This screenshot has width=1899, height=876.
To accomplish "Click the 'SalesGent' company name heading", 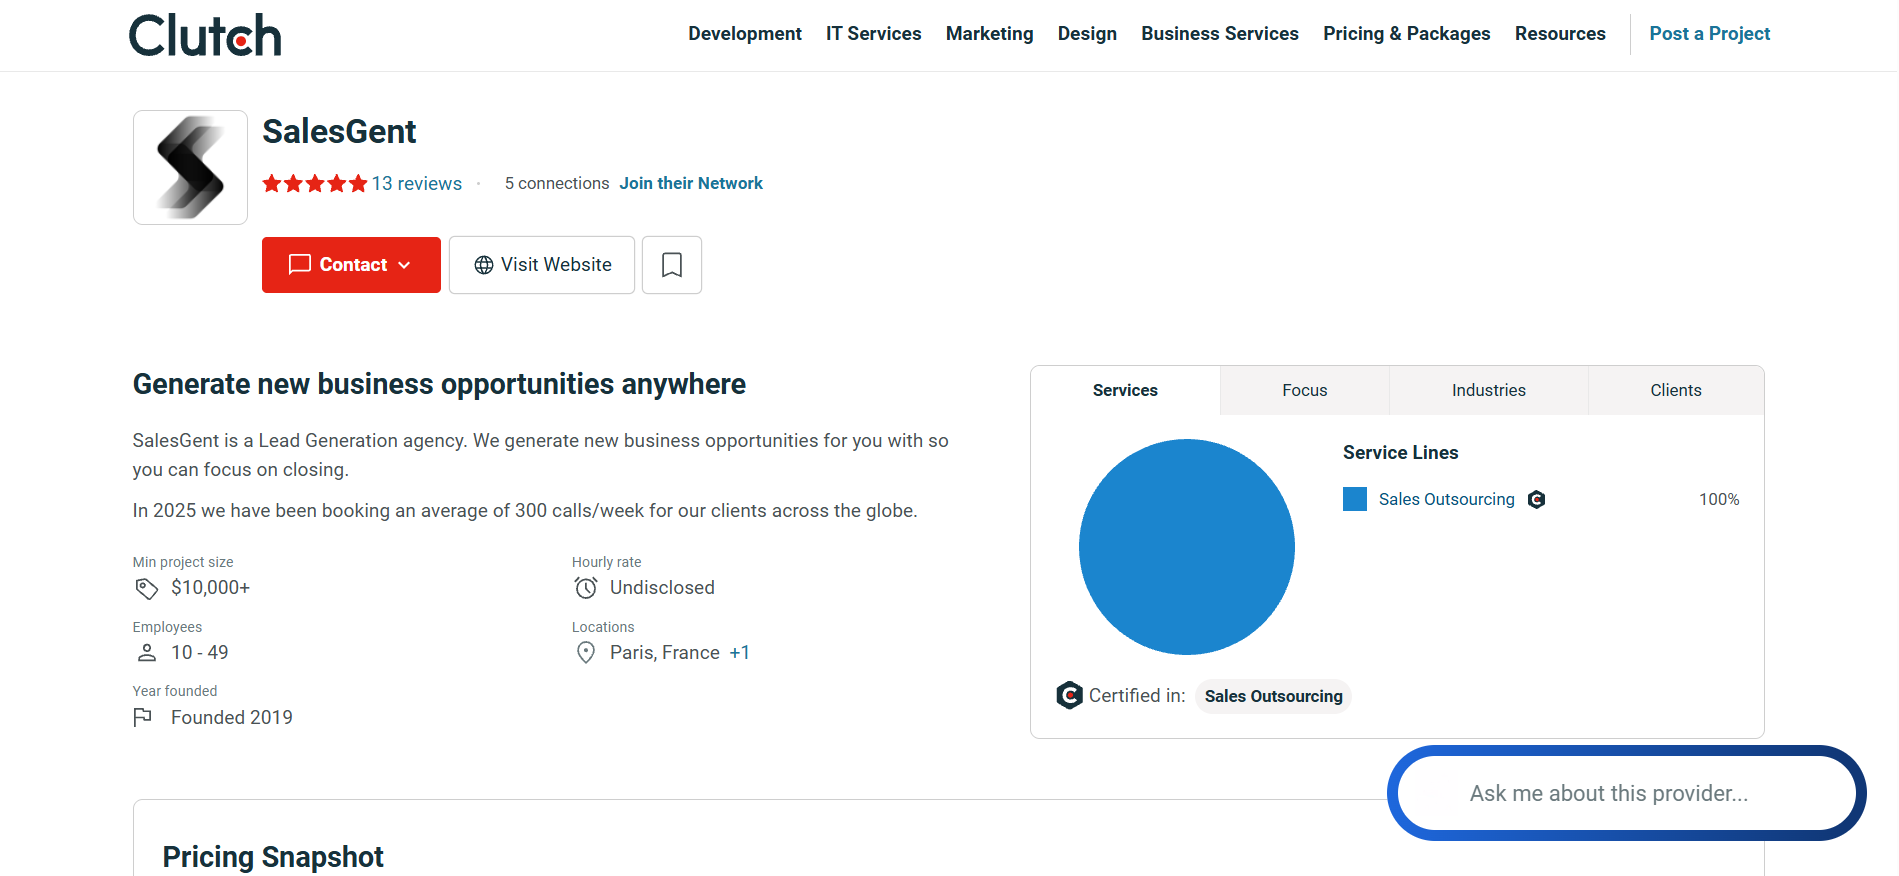I will point(339,131).
